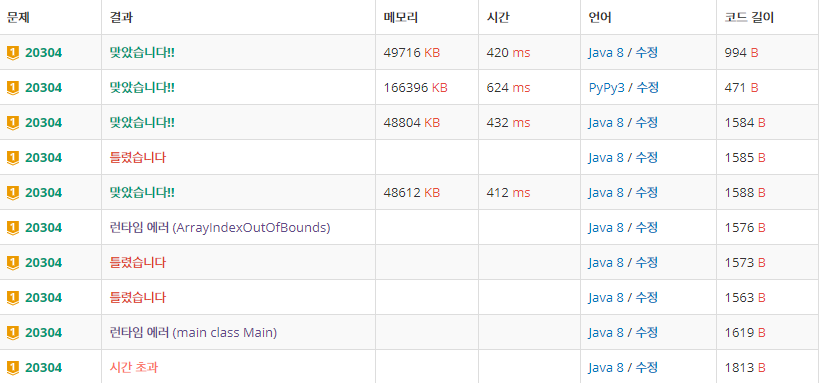This screenshot has width=819, height=383.
Task: Open the Java 8 link in the 1813 B row
Action: tap(606, 367)
